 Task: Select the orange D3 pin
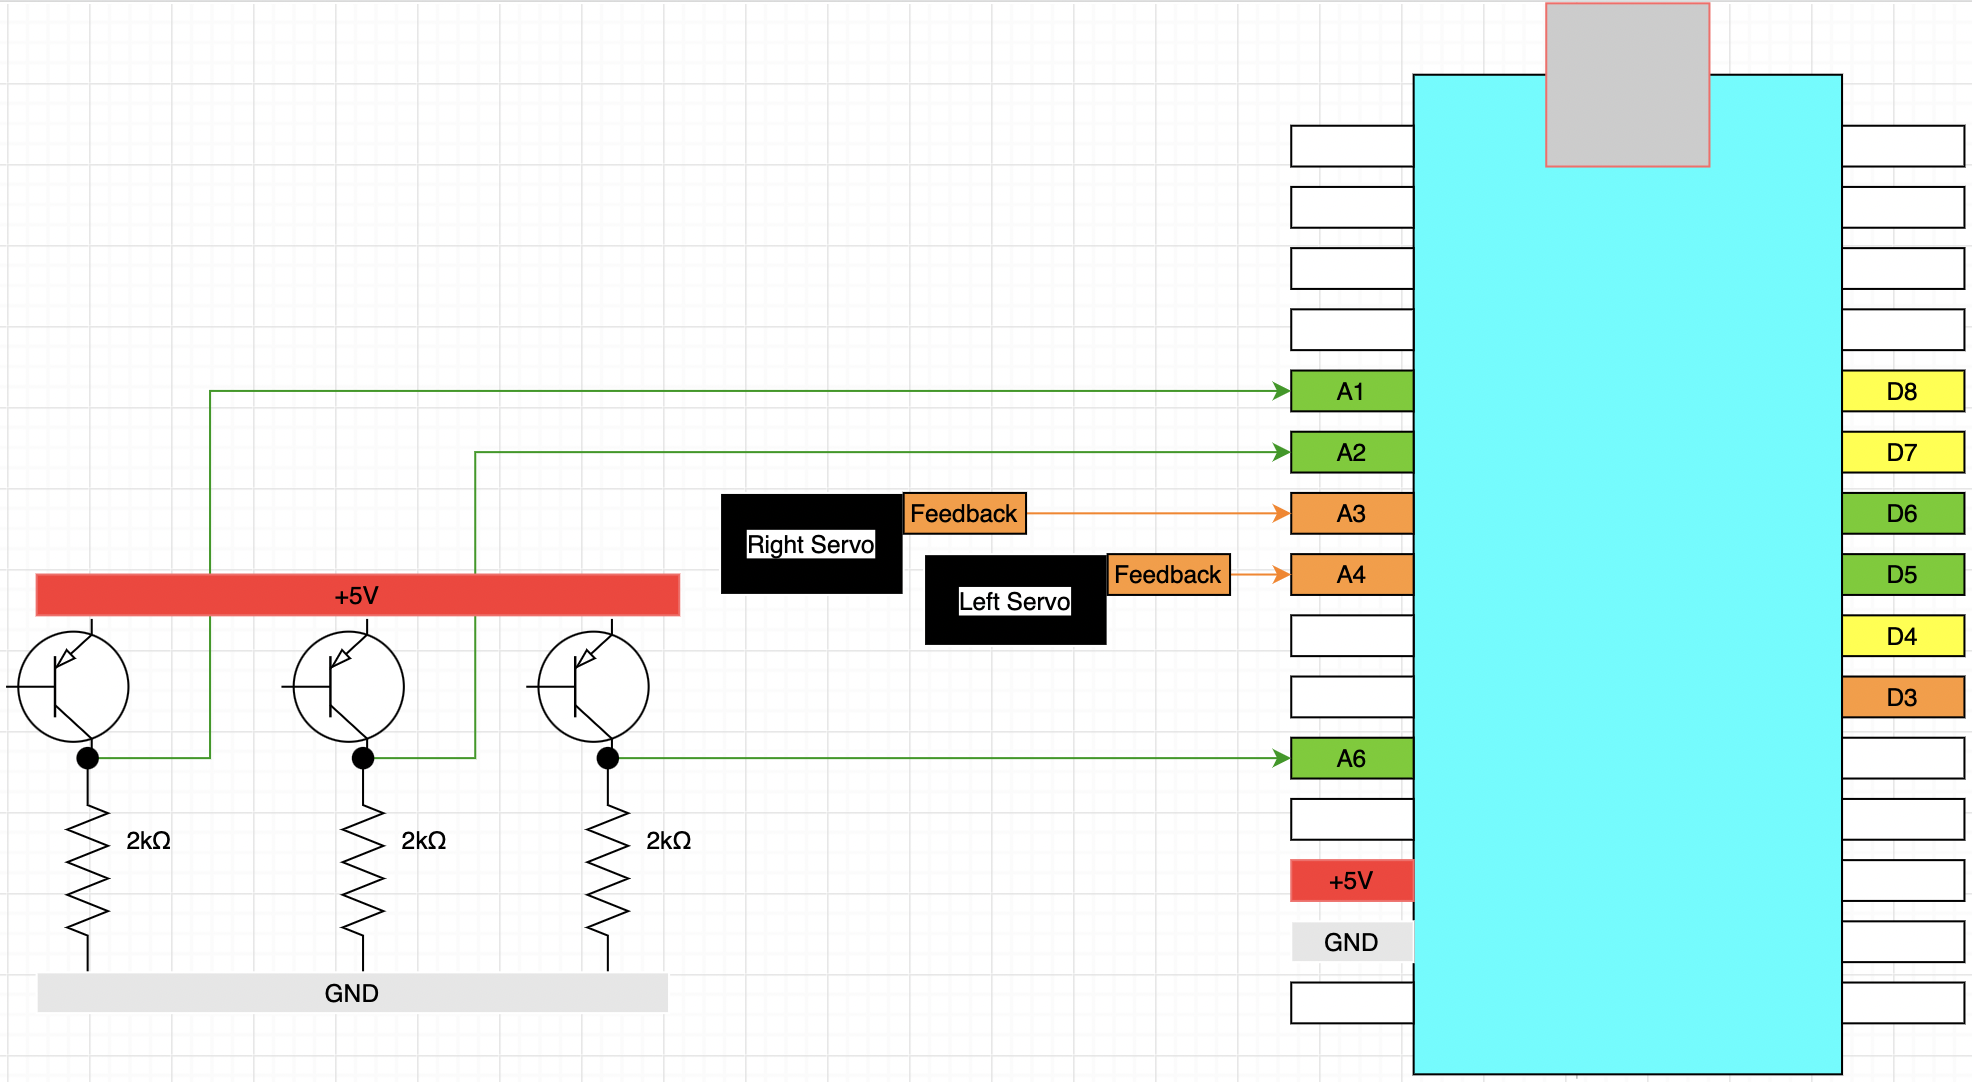coord(1903,697)
